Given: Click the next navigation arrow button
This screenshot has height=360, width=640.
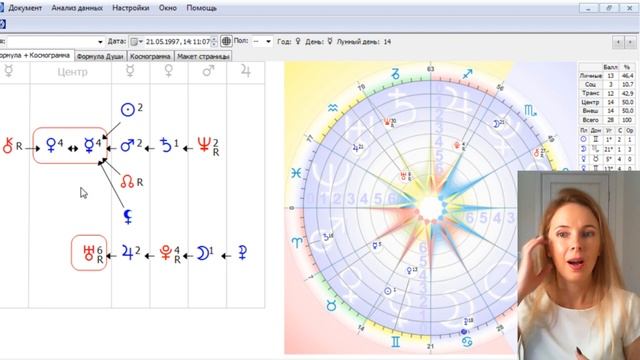Looking at the screenshot, I should click(x=631, y=42).
